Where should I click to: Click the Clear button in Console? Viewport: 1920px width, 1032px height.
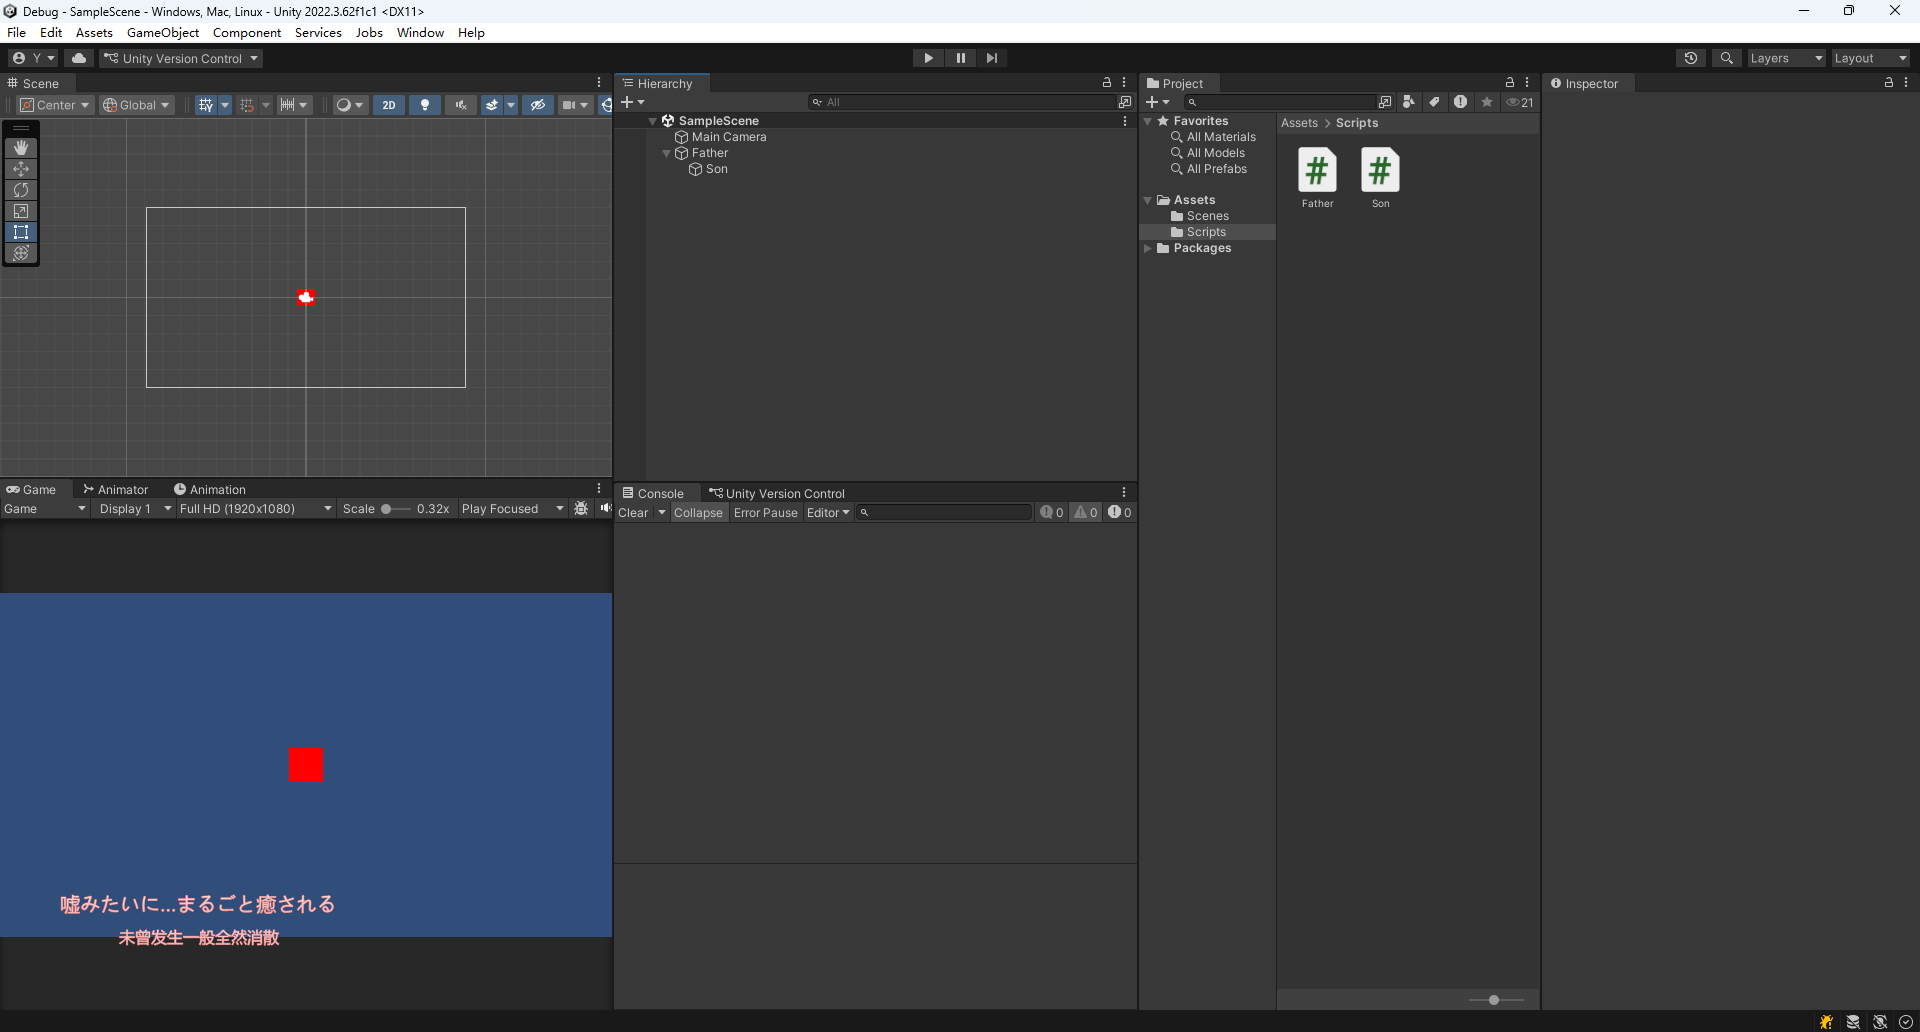pos(633,513)
